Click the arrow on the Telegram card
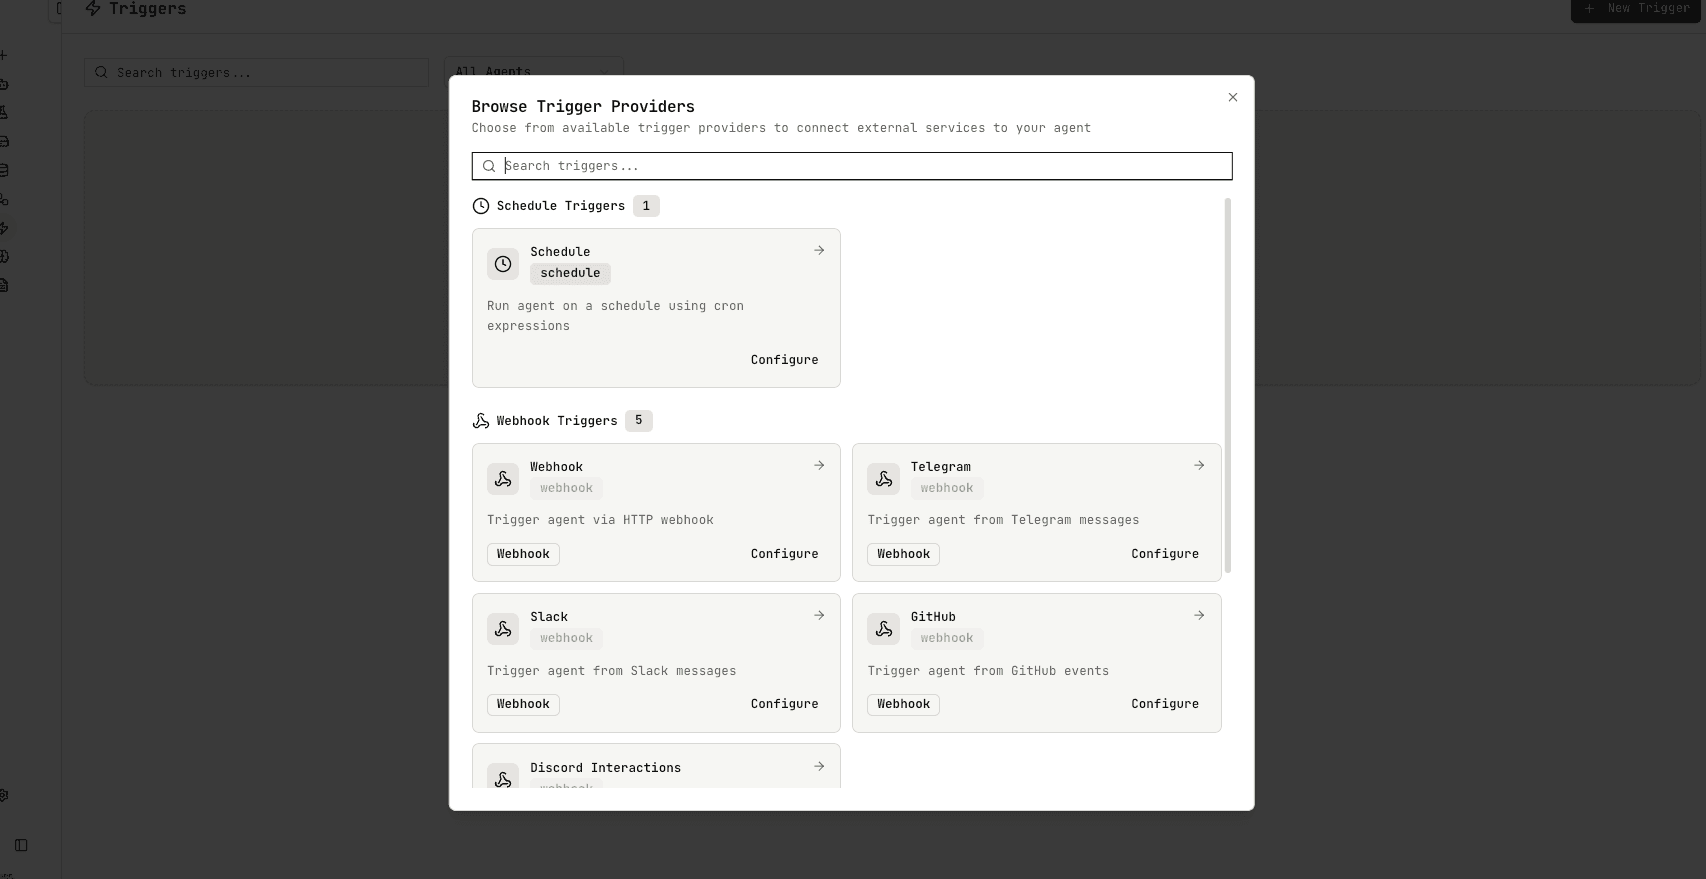 [1199, 466]
